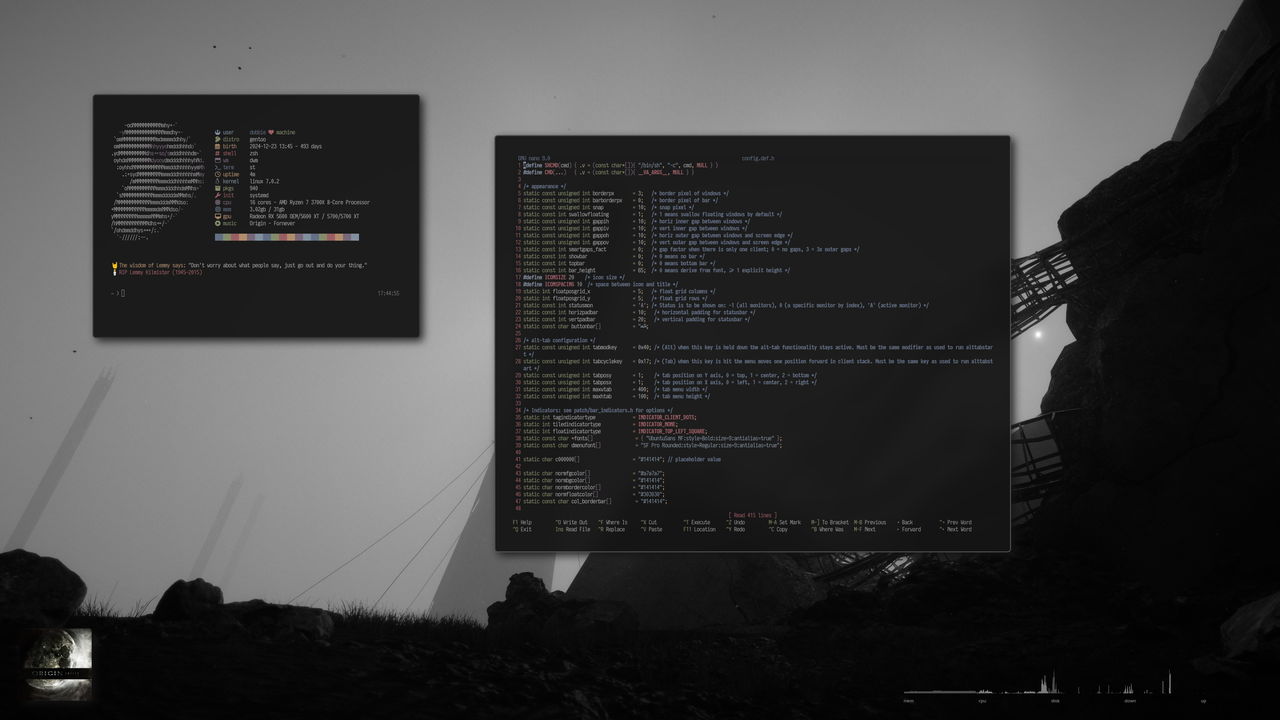Click the ^B Where Was shortcut
Viewport: 1280px width, 720px height.
pyautogui.click(x=827, y=529)
